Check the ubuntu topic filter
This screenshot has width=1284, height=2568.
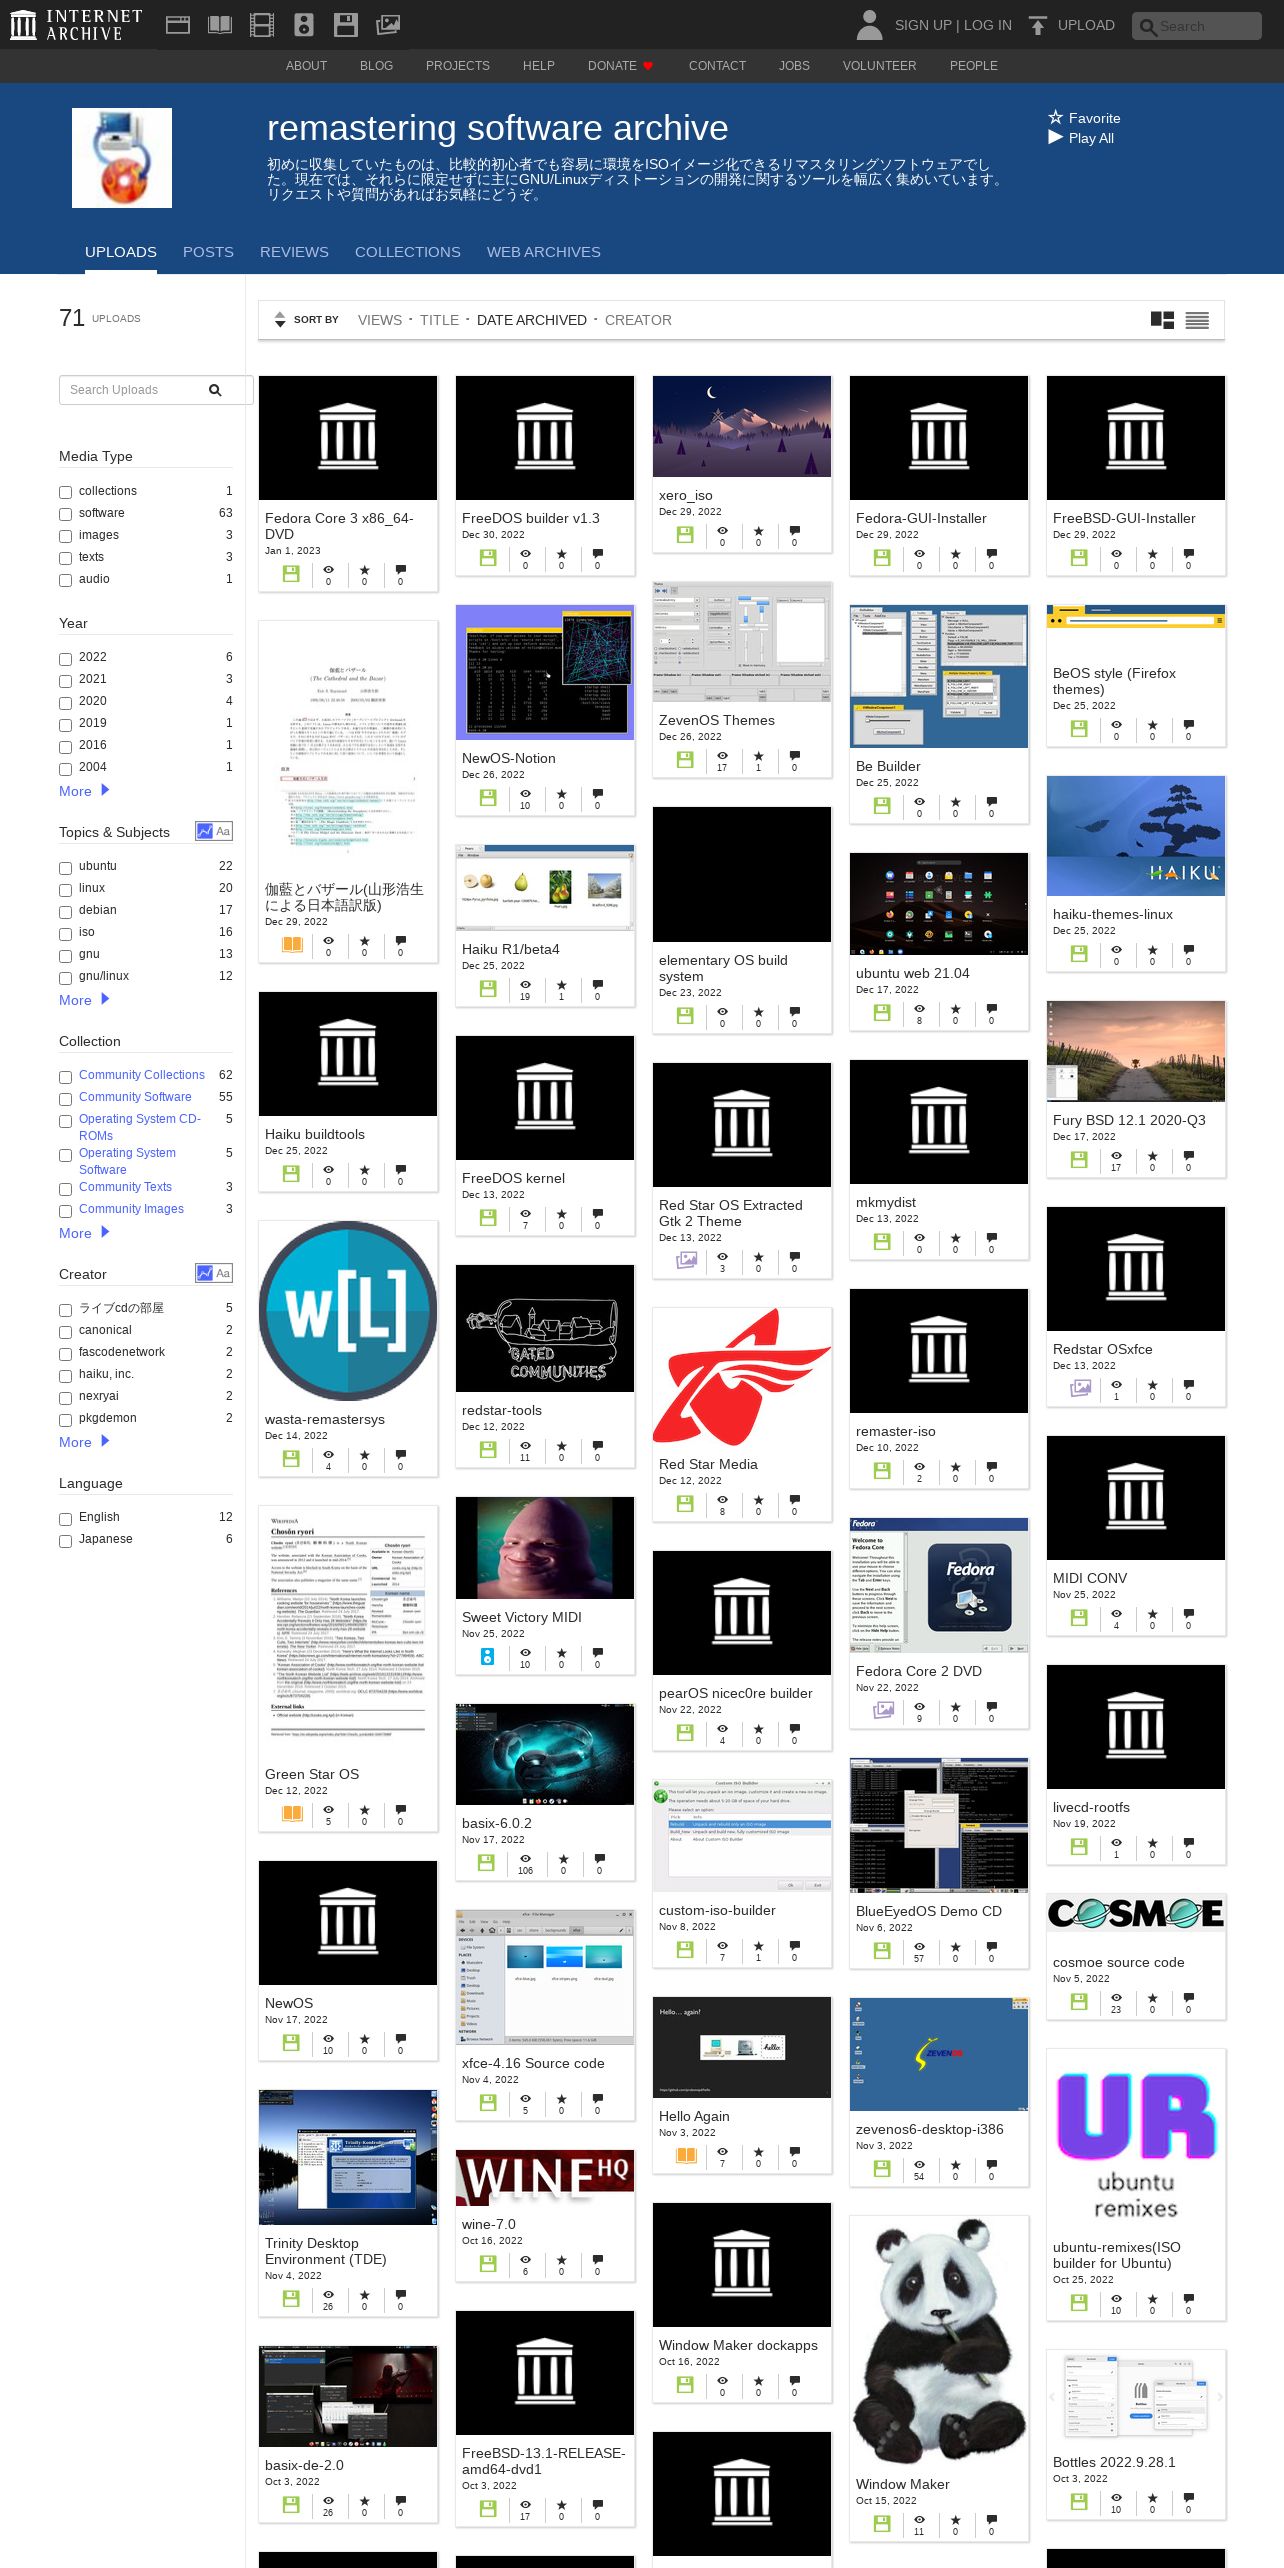pyautogui.click(x=65, y=868)
